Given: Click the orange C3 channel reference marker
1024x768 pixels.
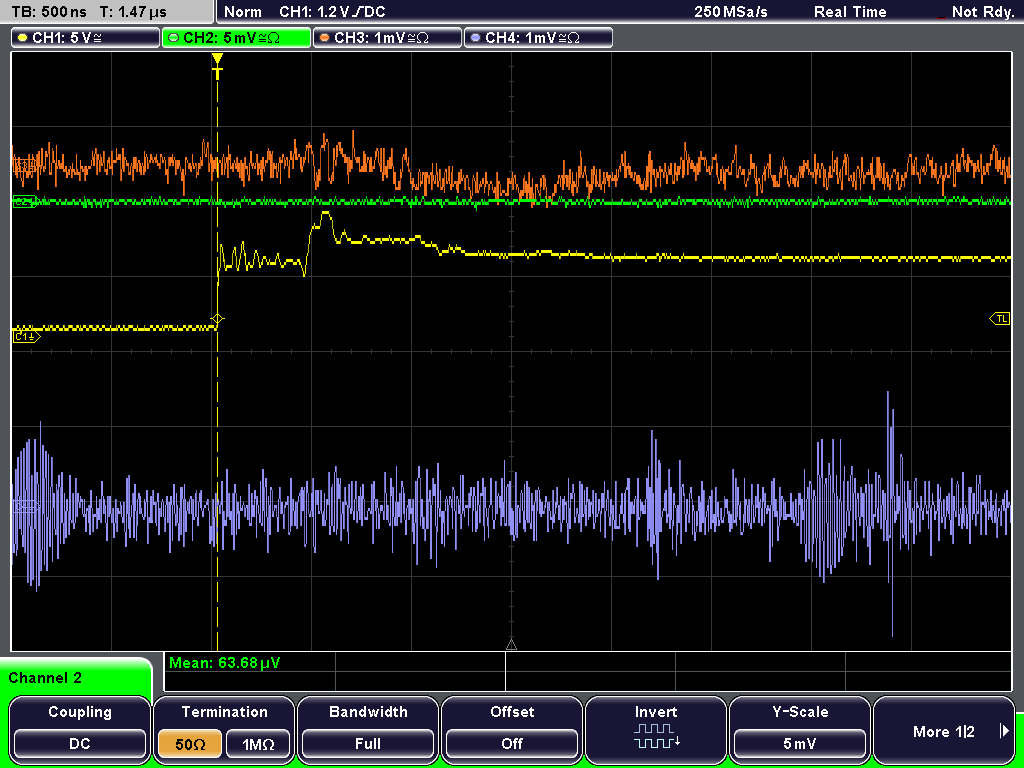Looking at the screenshot, I should (x=25, y=165).
